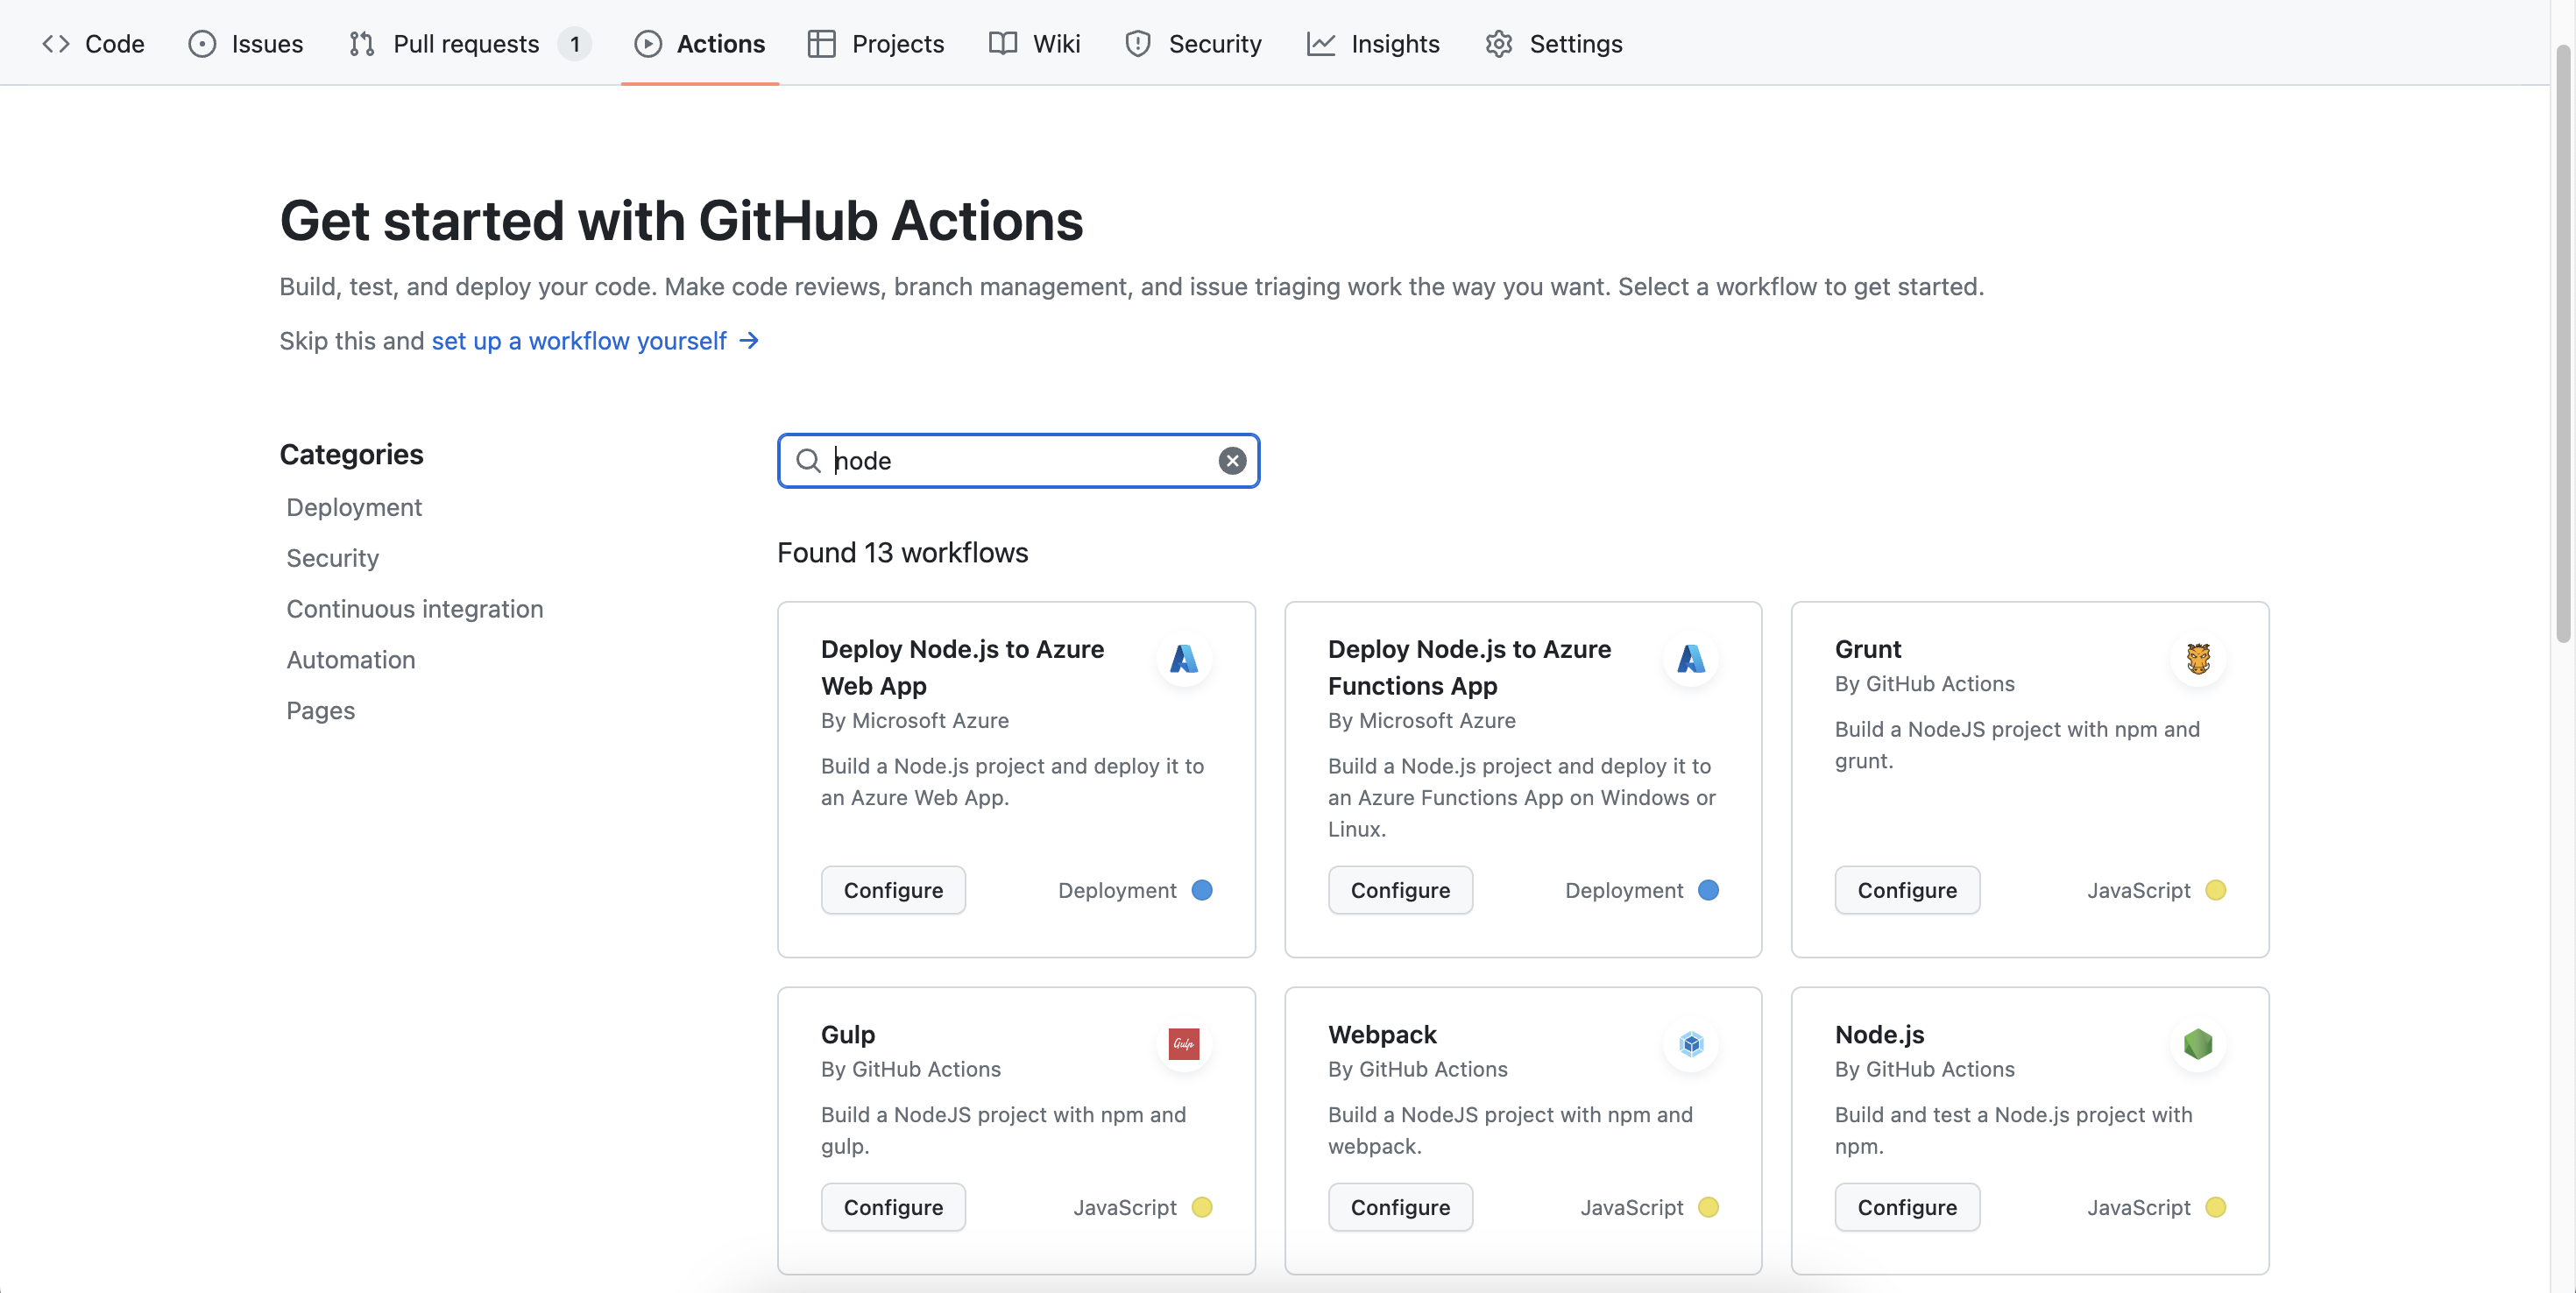Switch to the Pull requests tab
The image size is (2576, 1293).
466,43
